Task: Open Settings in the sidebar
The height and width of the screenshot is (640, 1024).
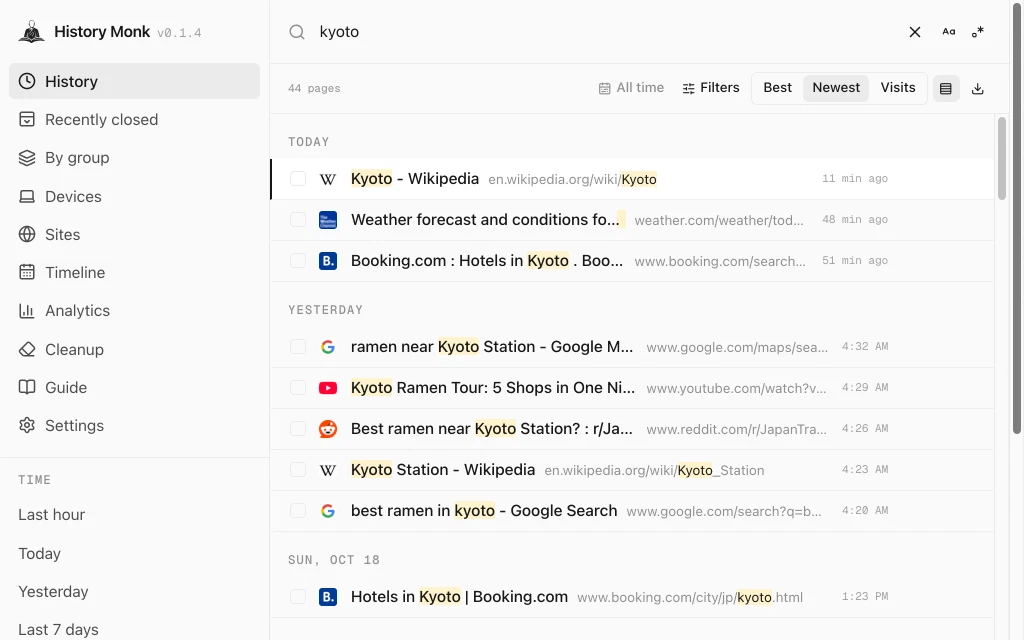Action: [x=135, y=426]
